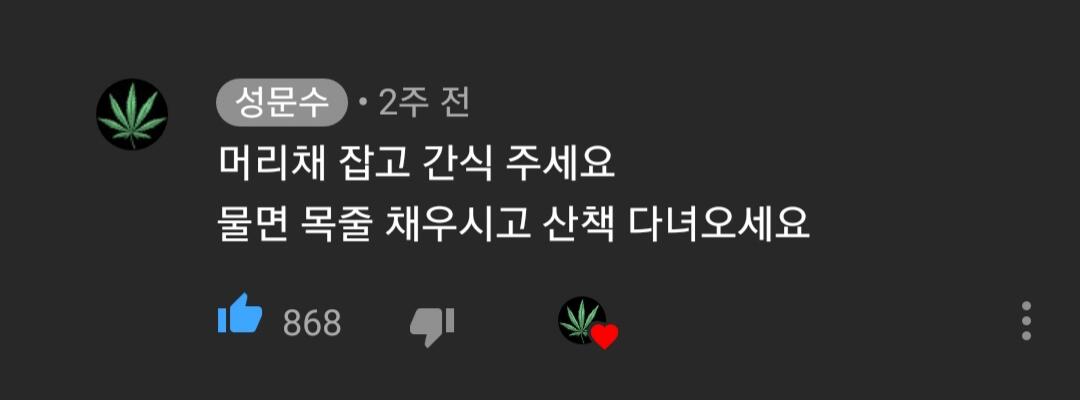Click the word 잡고 in first line
Image resolution: width=1080 pixels, height=400 pixels.
tap(377, 165)
